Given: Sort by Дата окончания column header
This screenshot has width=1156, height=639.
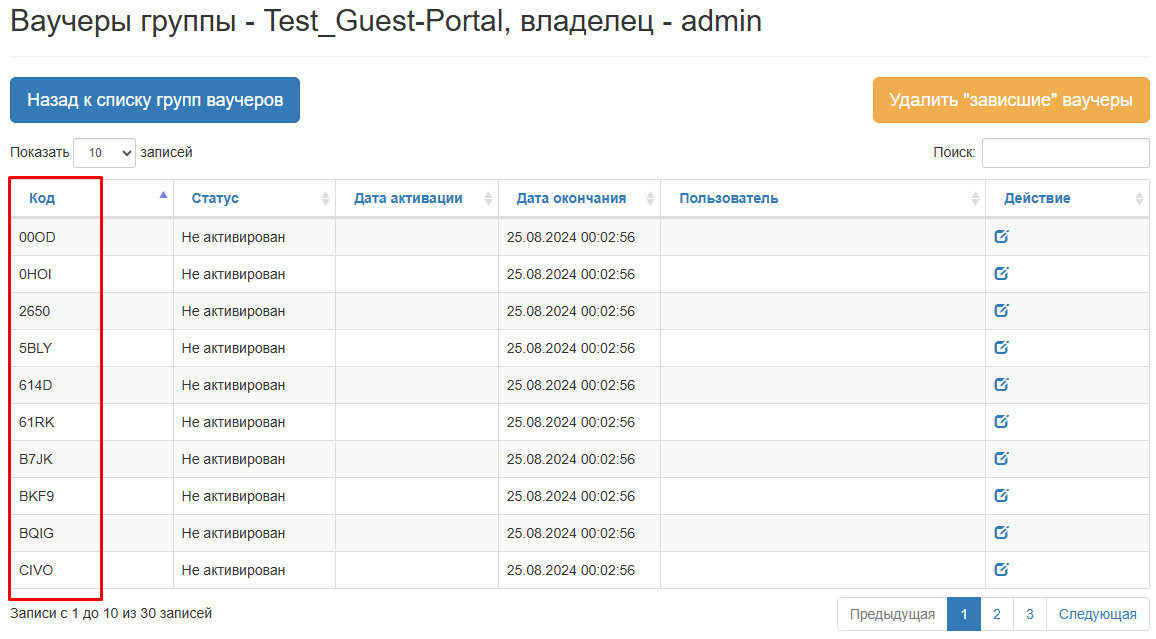Looking at the screenshot, I should coord(571,198).
